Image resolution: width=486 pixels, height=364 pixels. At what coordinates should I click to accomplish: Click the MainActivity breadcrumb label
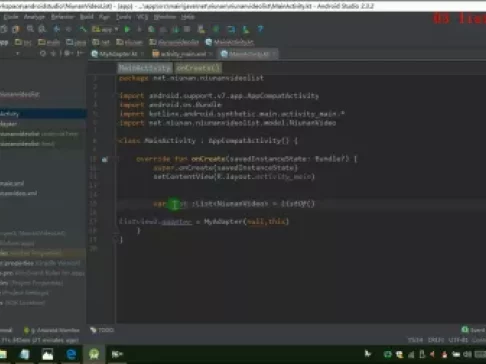[145, 68]
